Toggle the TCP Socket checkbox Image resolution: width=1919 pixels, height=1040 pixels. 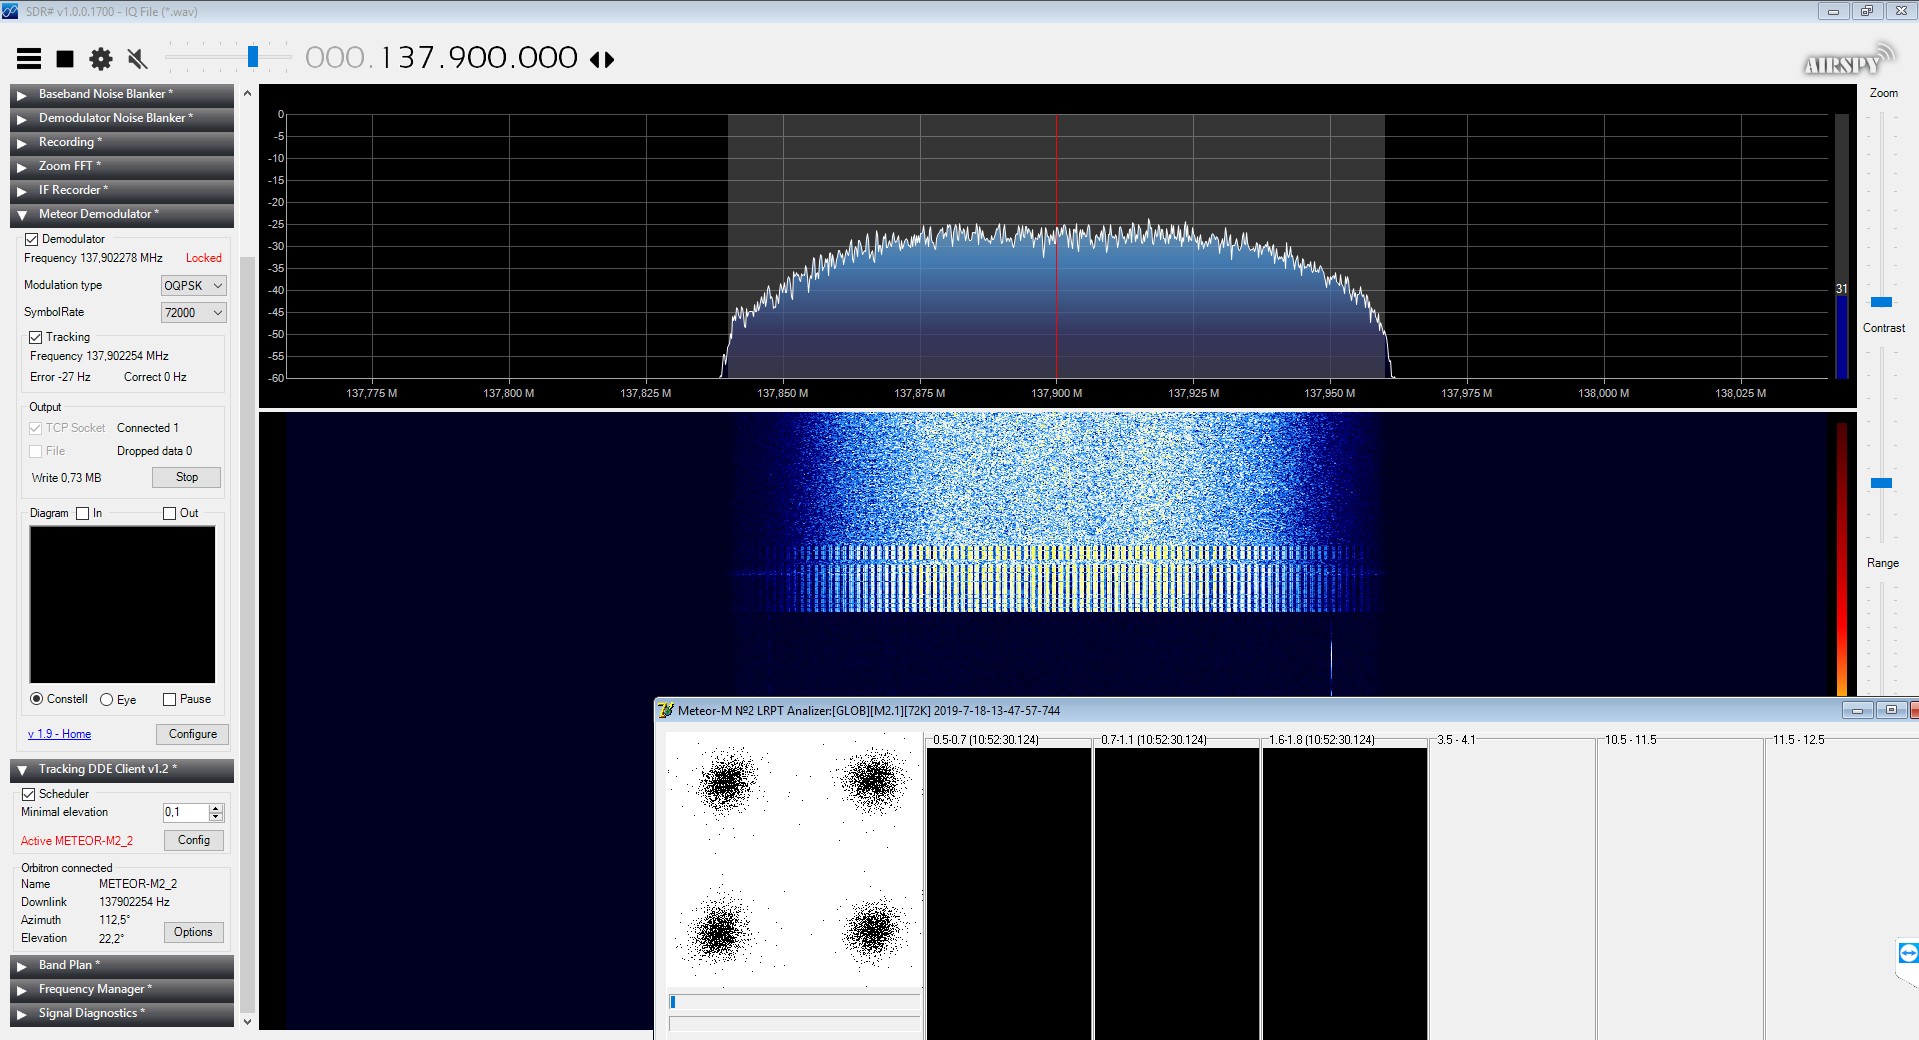tap(36, 428)
